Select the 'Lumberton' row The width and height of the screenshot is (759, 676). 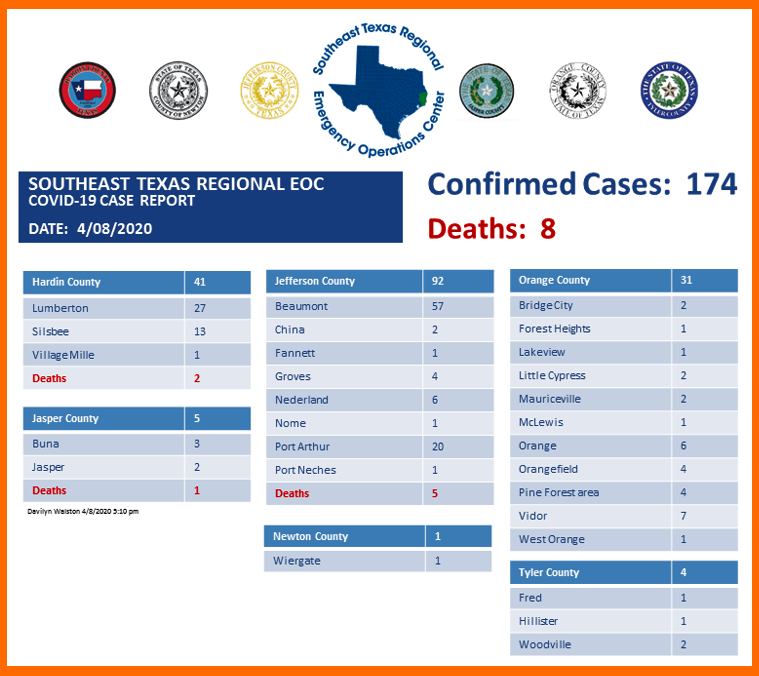pos(137,308)
